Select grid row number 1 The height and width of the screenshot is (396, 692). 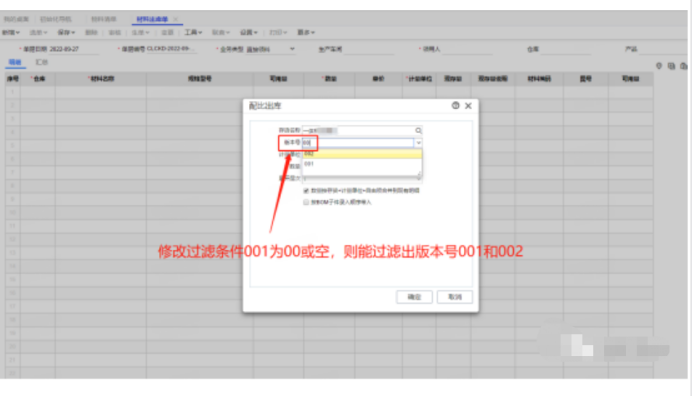click(x=12, y=92)
